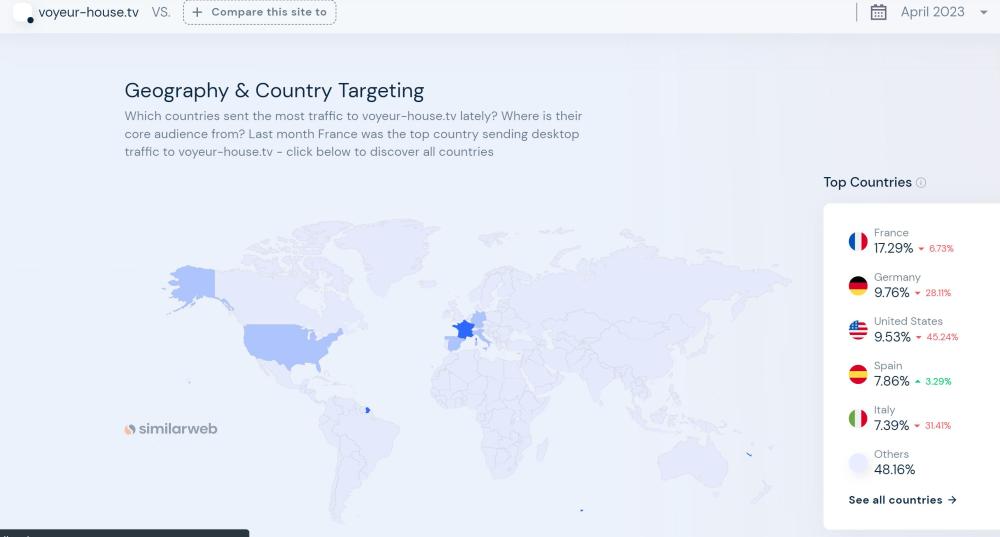Click the Top Countries info icon
The height and width of the screenshot is (537, 1000).
click(921, 183)
